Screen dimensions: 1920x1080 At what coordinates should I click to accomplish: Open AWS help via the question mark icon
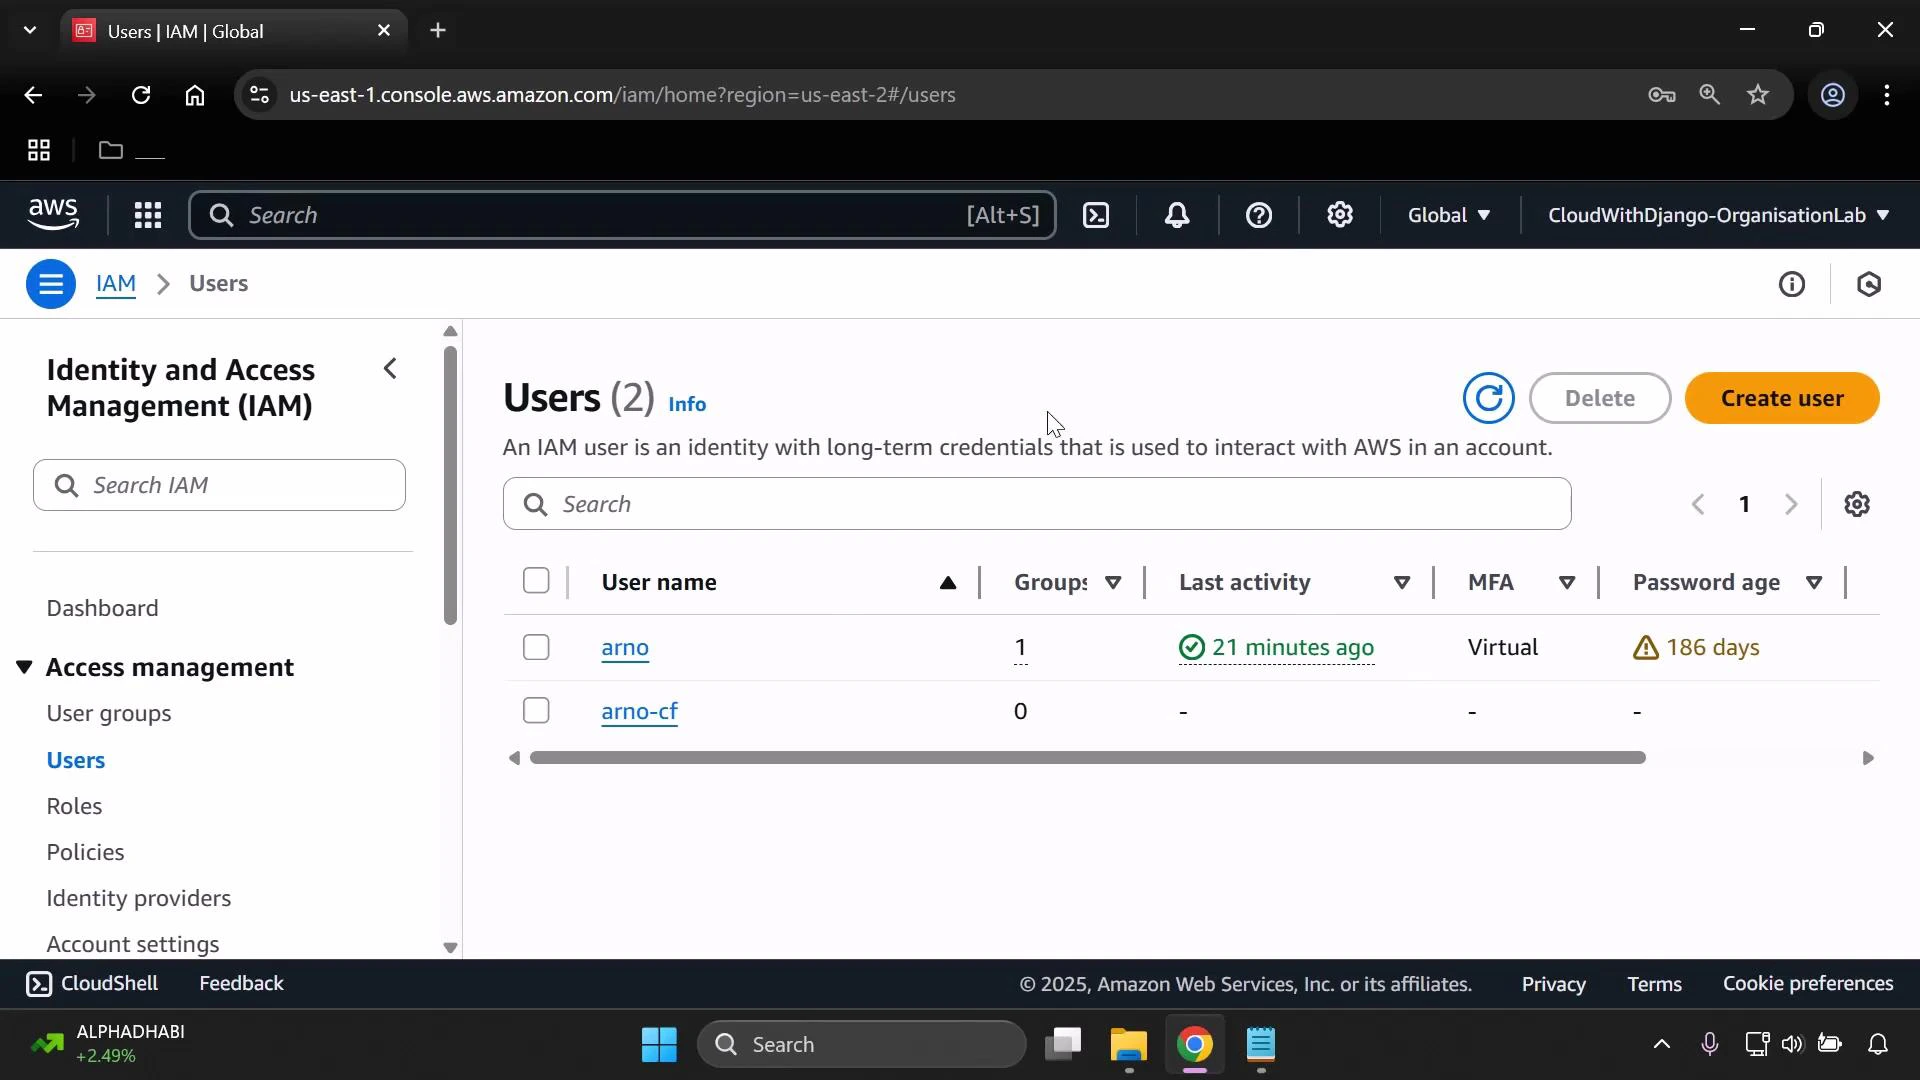[1258, 215]
